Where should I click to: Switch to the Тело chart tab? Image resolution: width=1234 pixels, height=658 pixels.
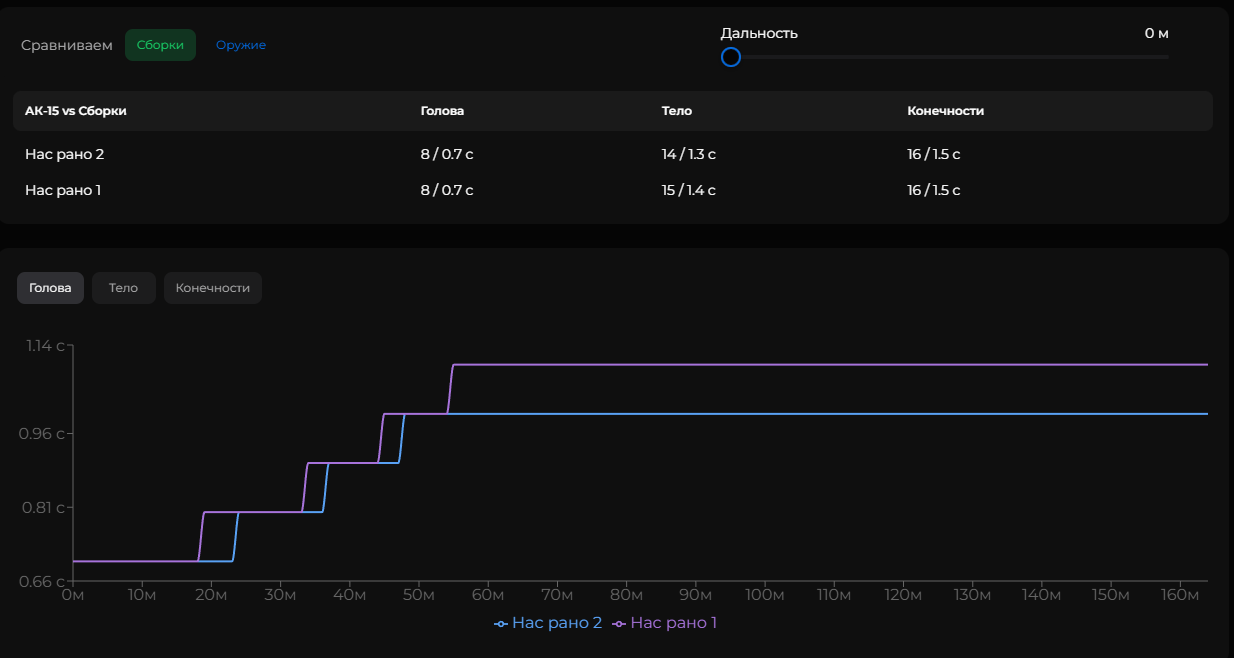[x=123, y=288]
